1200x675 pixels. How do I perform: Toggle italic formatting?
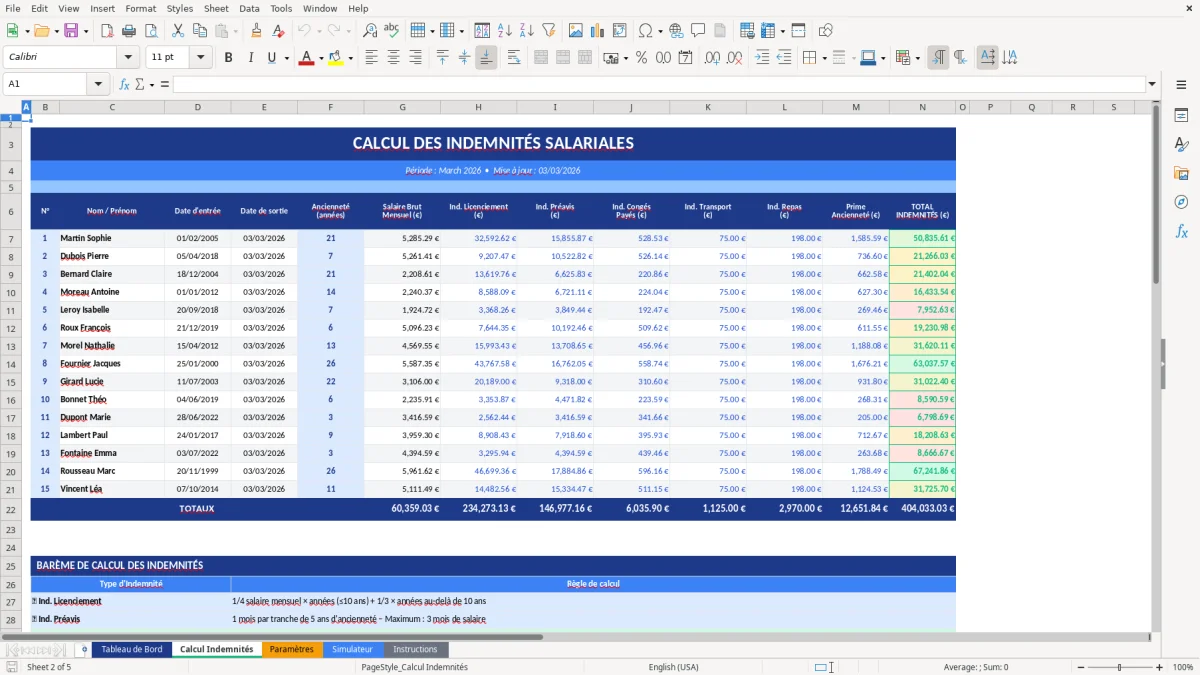point(249,57)
